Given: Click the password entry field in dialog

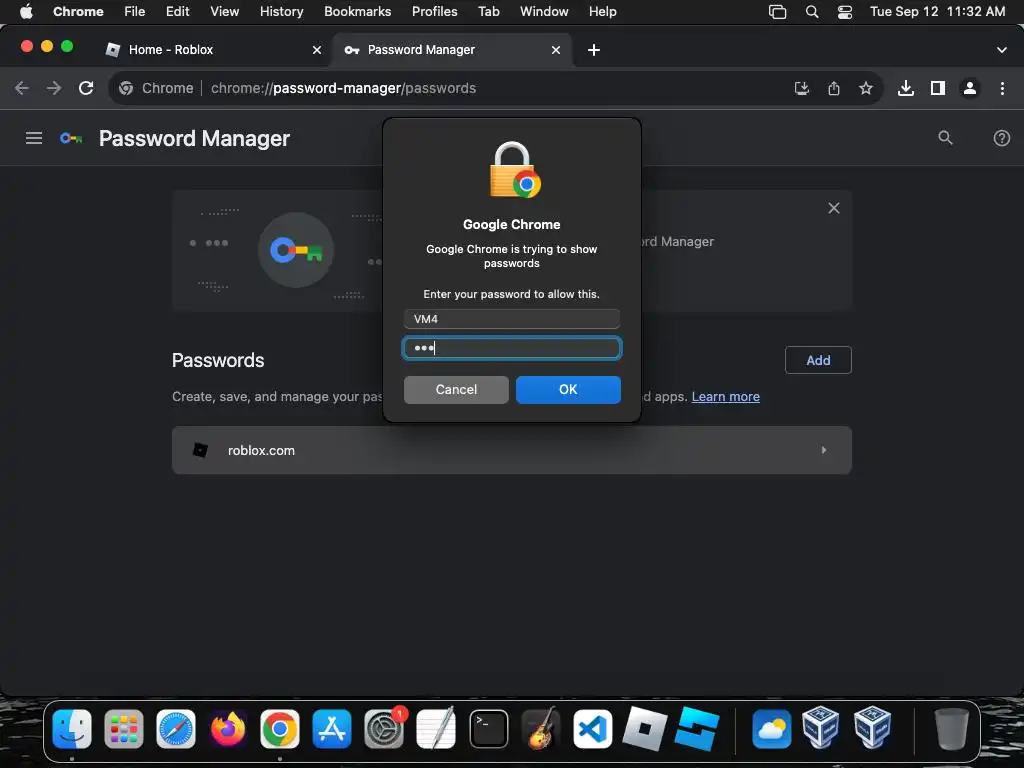Looking at the screenshot, I should (x=511, y=348).
